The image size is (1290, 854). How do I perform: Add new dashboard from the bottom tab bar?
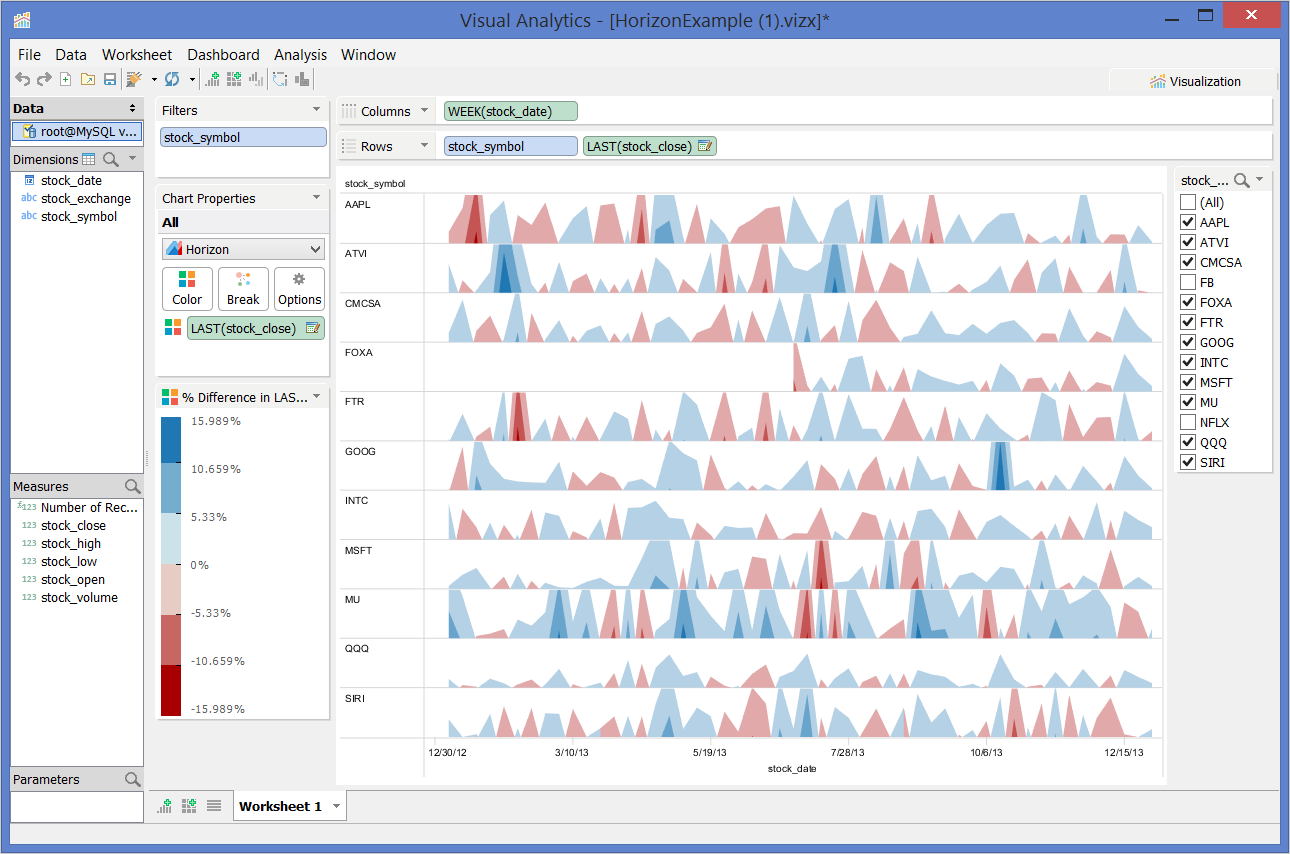(189, 805)
